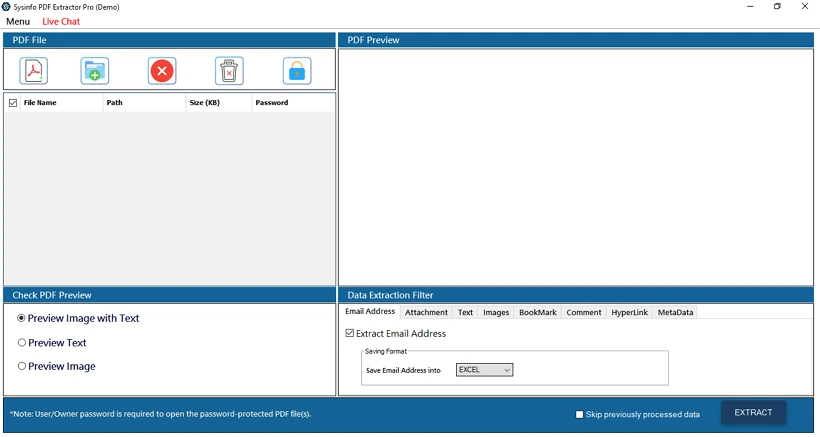Click the red Remove file icon
Viewport: 820px width, 437px height.
coord(162,71)
